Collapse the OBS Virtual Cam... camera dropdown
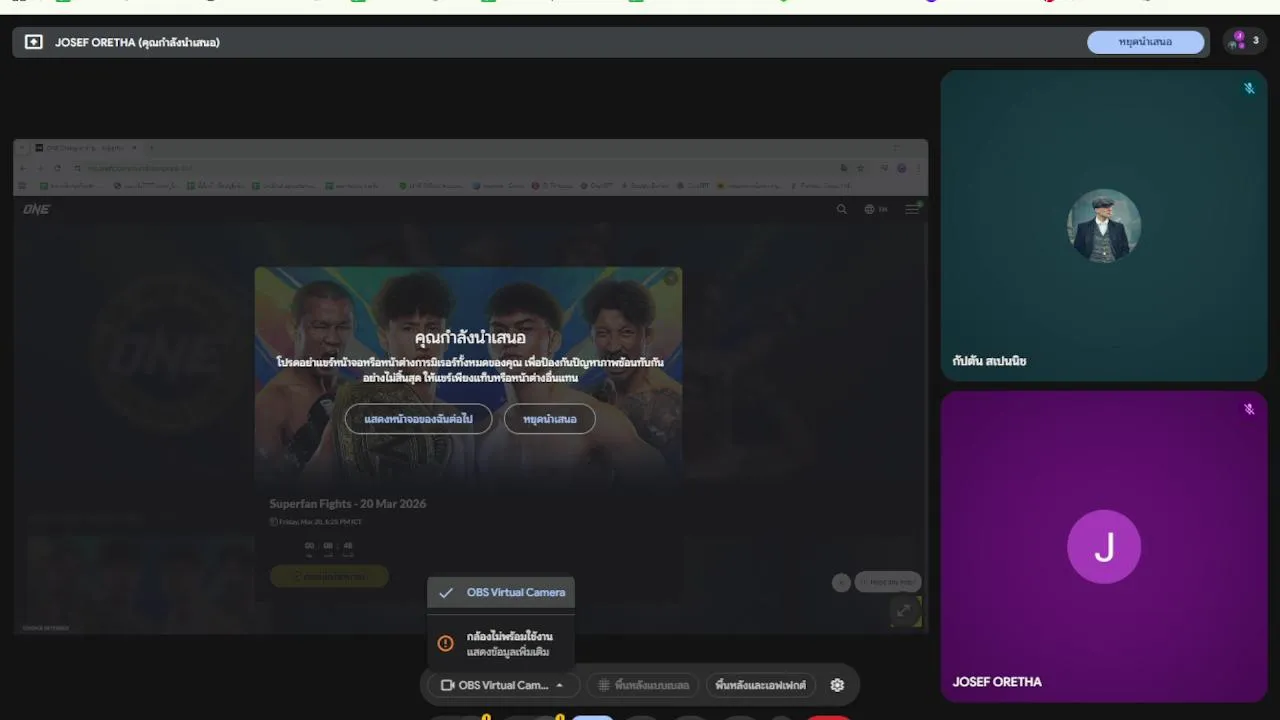 [502, 685]
